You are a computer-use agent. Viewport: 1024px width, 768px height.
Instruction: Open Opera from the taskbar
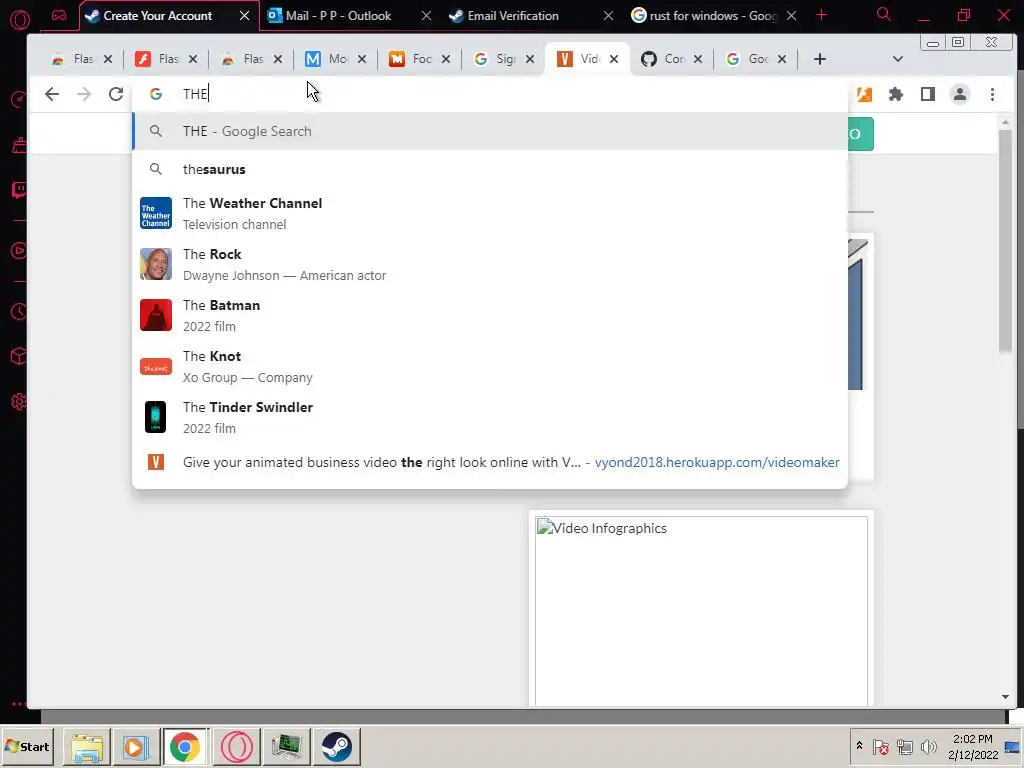pos(236,746)
